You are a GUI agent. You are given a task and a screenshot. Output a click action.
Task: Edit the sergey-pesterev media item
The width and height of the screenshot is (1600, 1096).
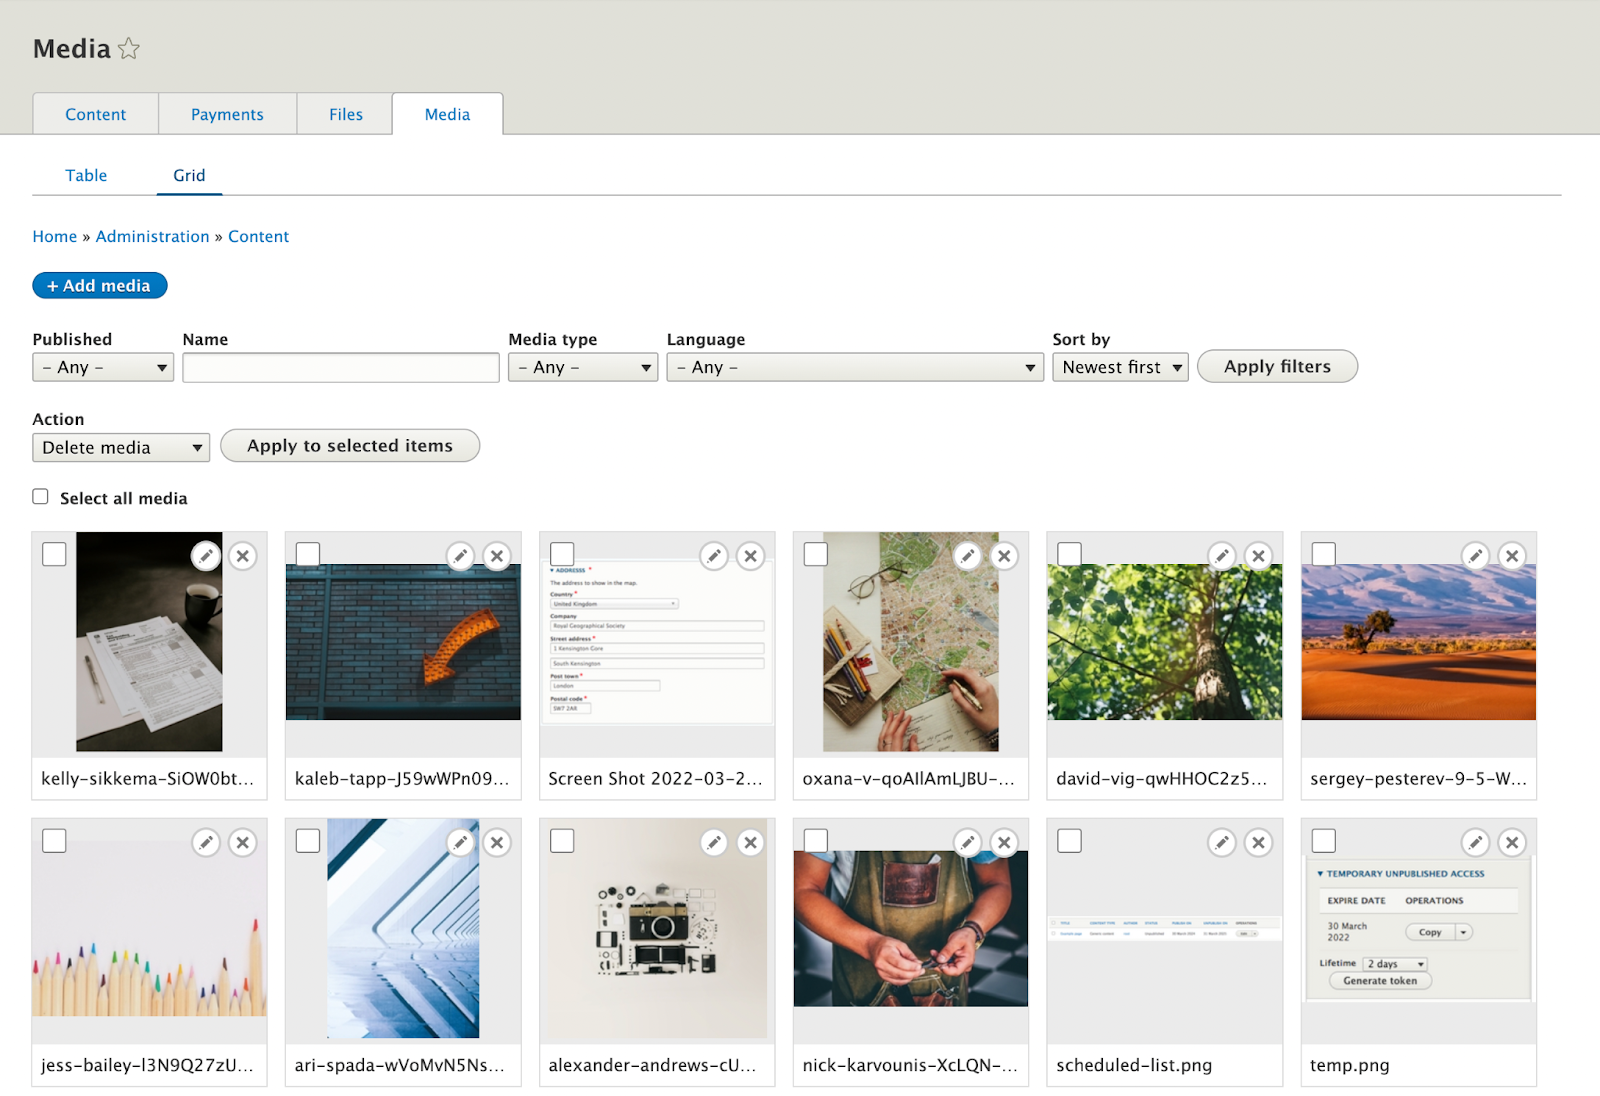point(1476,556)
